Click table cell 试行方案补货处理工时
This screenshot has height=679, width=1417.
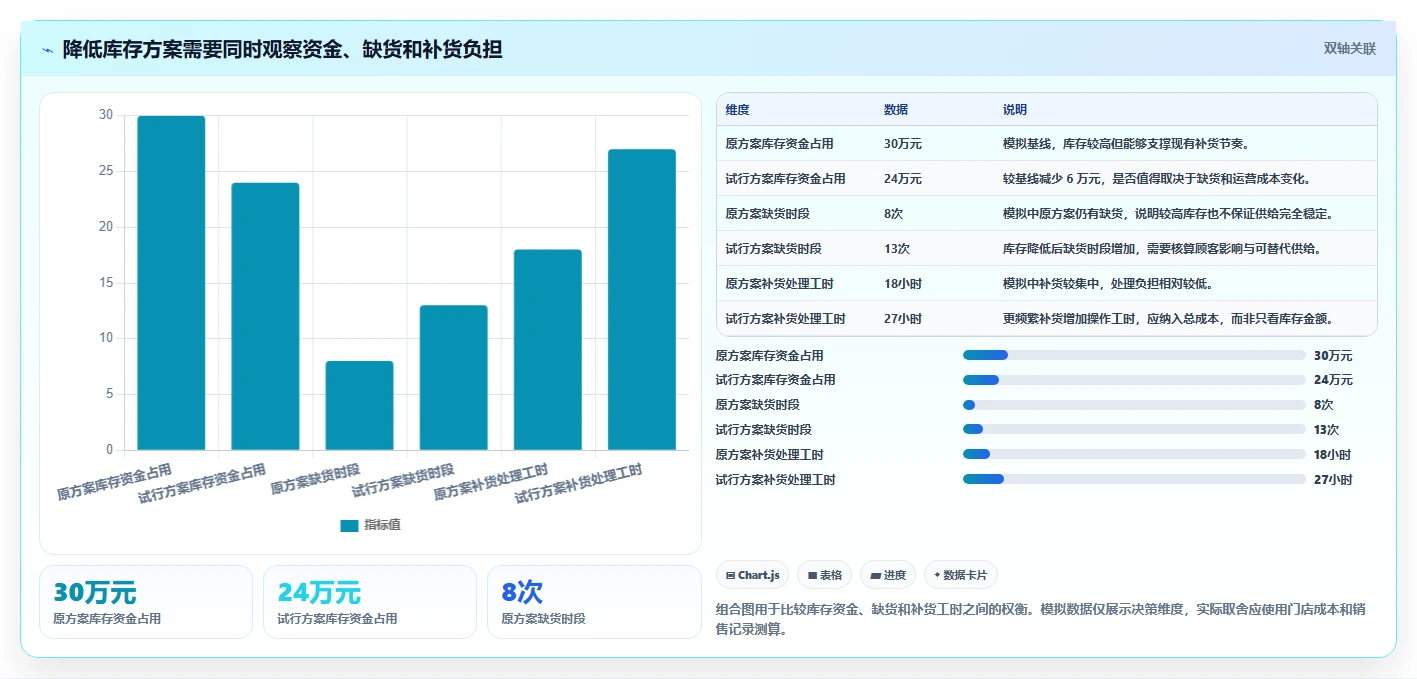[786, 319]
